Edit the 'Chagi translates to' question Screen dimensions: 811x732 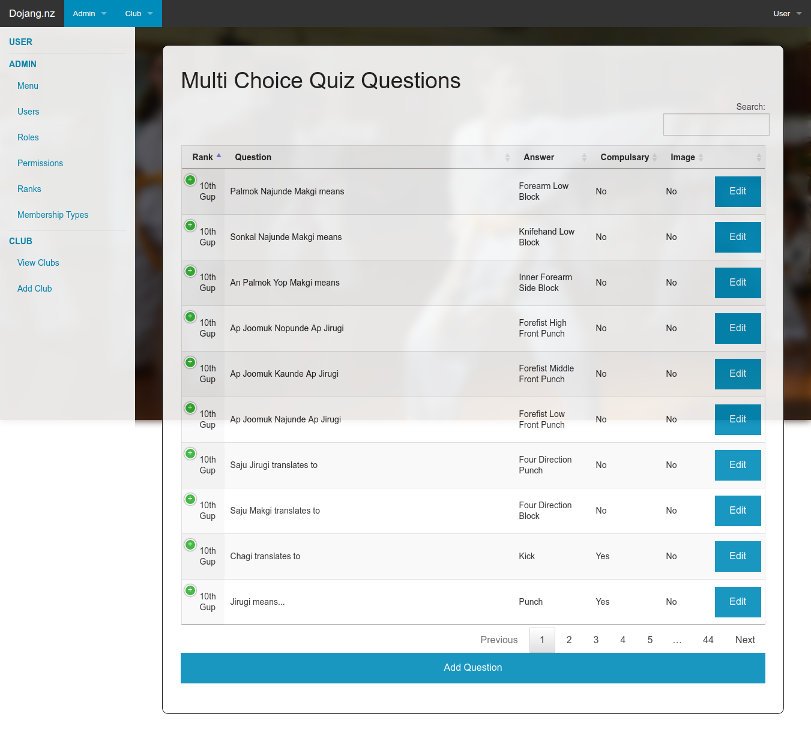click(737, 556)
